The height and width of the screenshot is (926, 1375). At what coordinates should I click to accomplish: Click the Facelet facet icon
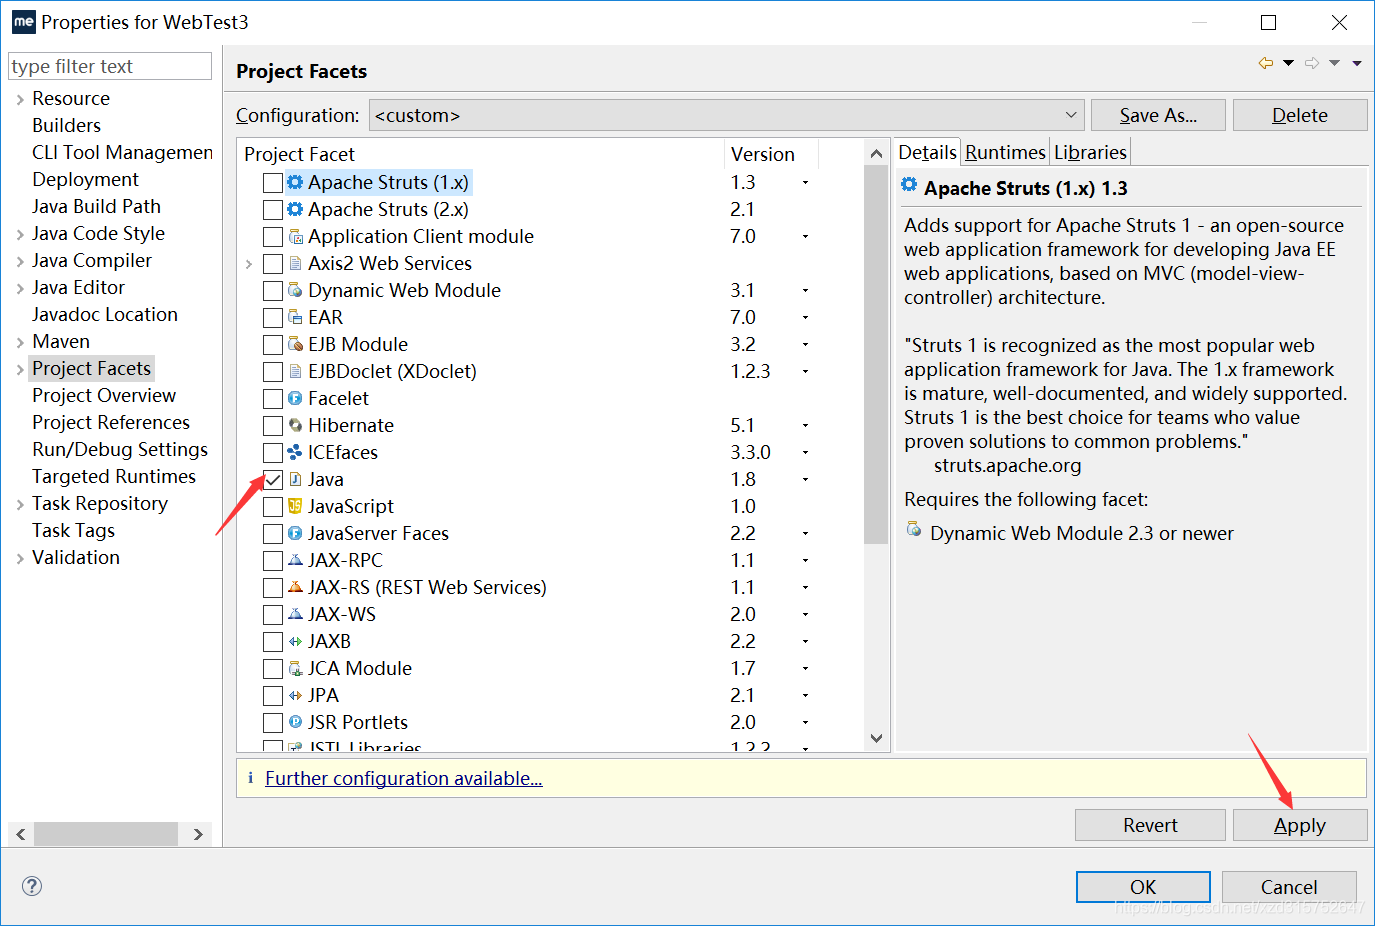pyautogui.click(x=295, y=398)
